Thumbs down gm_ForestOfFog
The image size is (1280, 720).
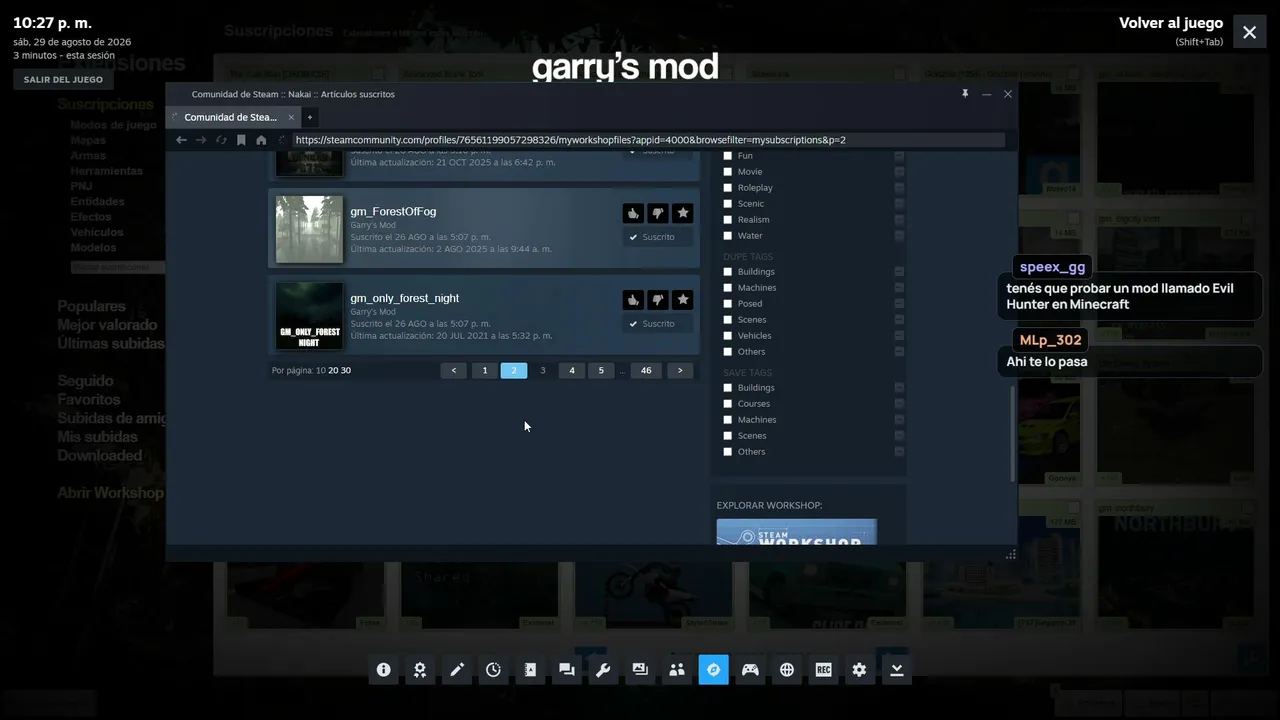coord(658,213)
